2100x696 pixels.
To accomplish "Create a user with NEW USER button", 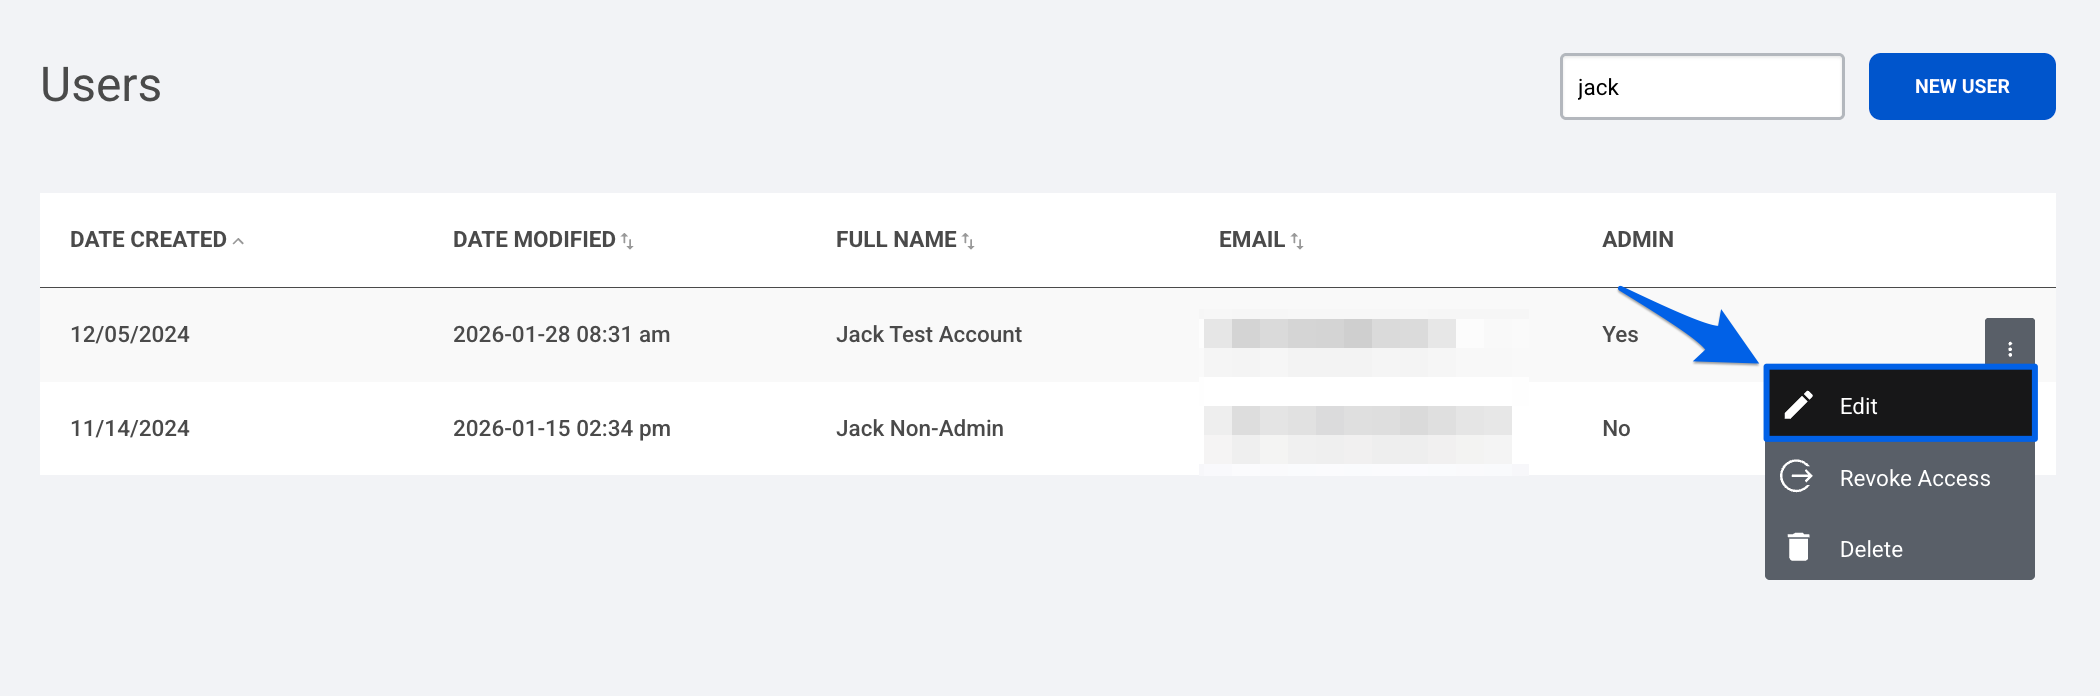I will [x=1962, y=86].
